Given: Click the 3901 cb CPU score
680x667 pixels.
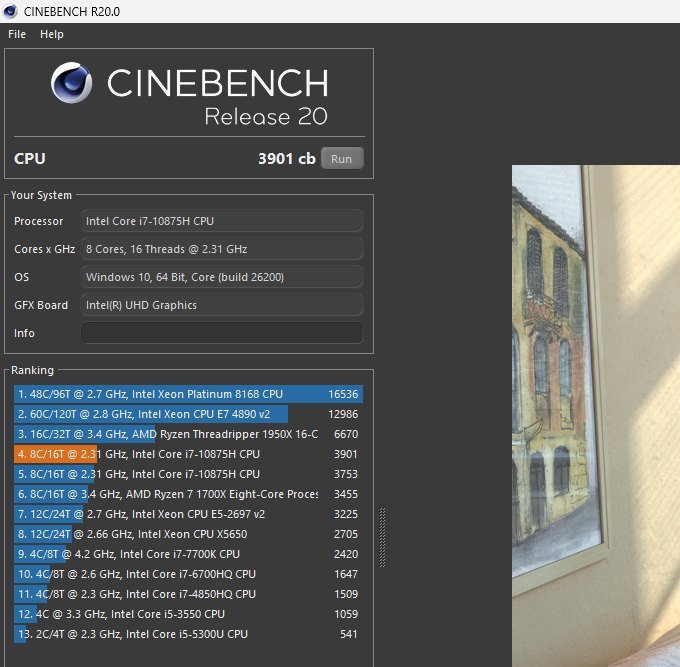Looking at the screenshot, I should click(287, 159).
